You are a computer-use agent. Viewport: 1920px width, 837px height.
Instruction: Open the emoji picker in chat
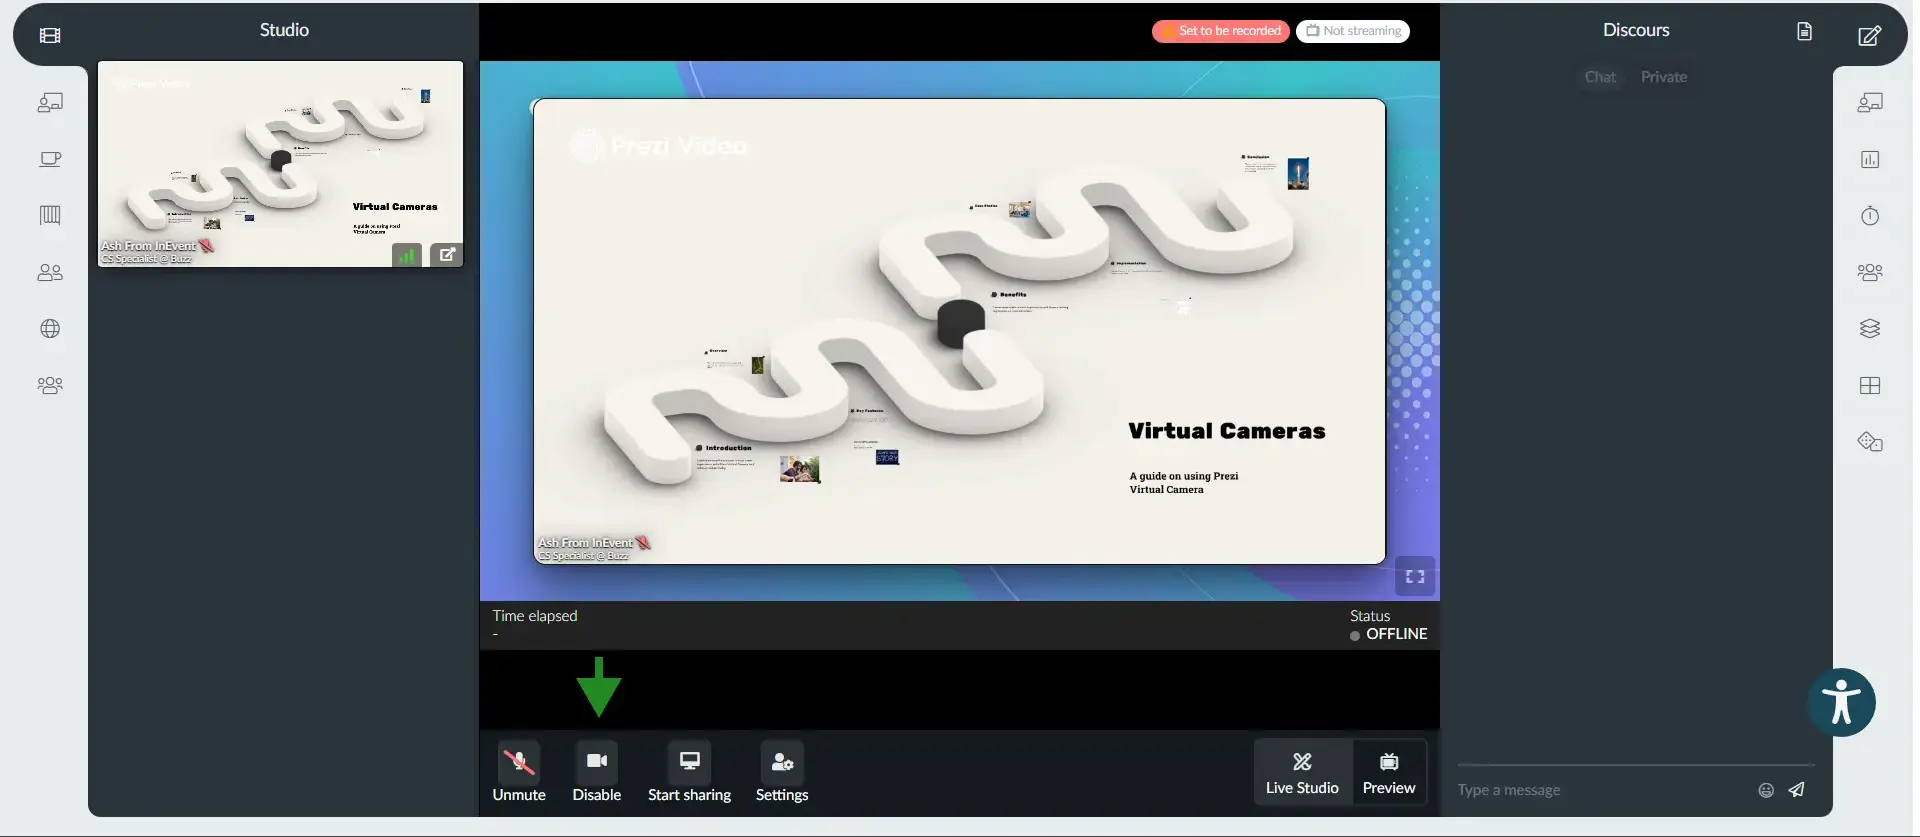[x=1766, y=790]
